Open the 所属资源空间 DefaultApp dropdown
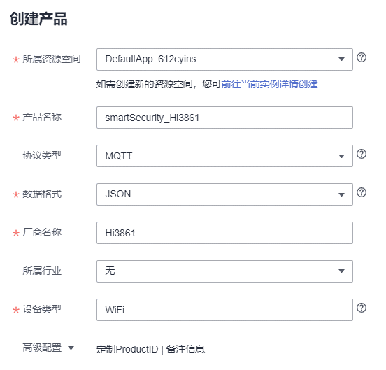This screenshot has width=386, height=370. point(224,59)
